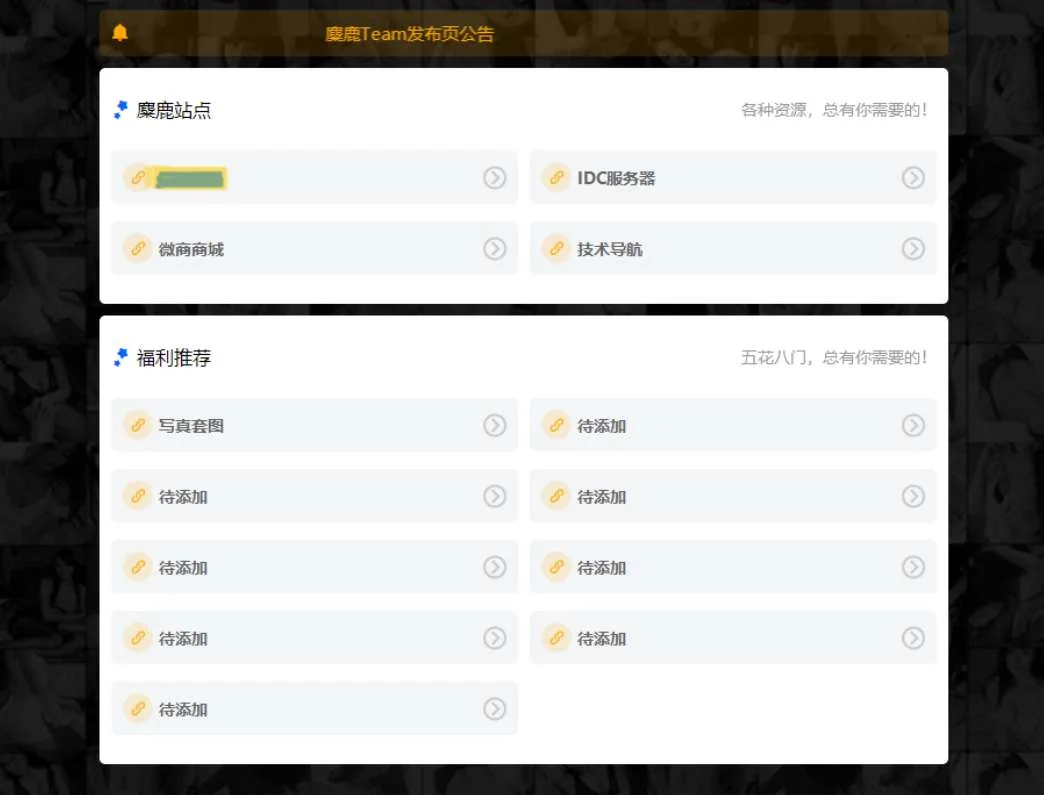Select the 待添加 entry right of 写真套图

(x=602, y=426)
